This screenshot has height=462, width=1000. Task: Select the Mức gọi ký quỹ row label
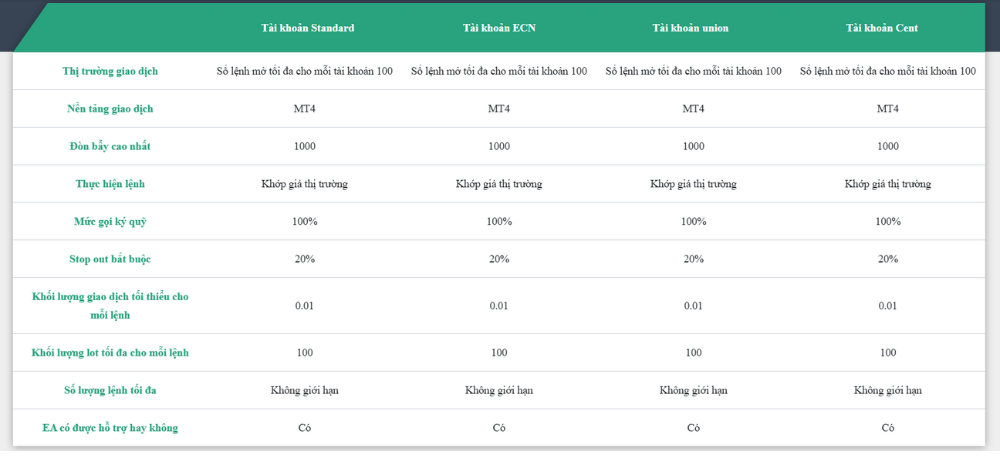coord(110,221)
